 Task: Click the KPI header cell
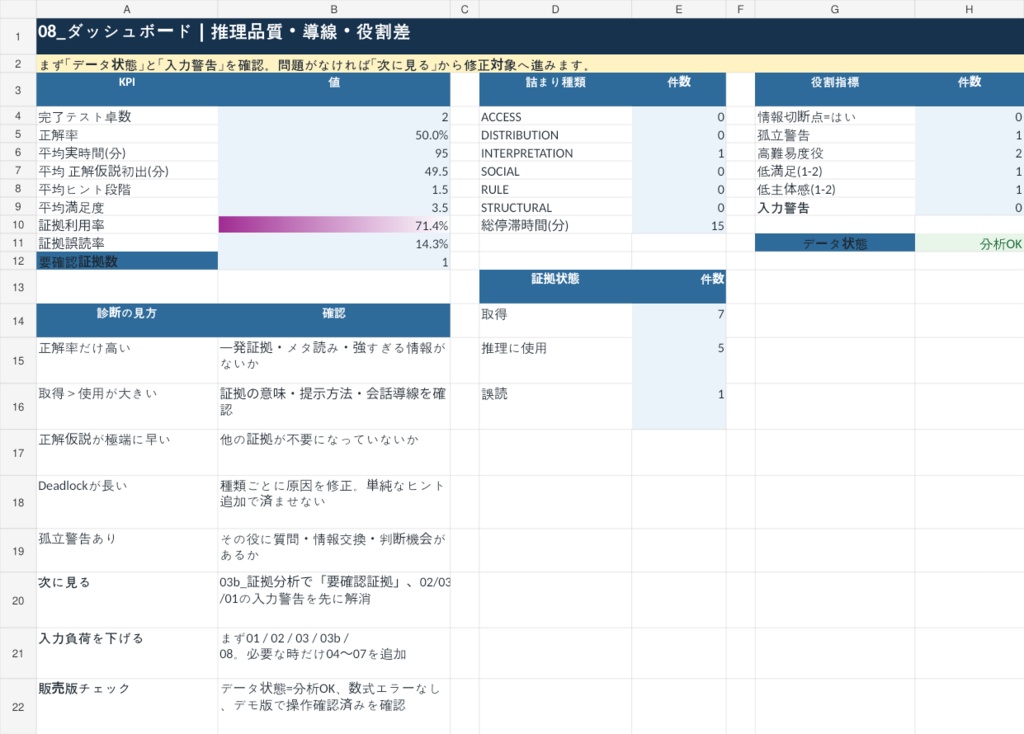[127, 89]
